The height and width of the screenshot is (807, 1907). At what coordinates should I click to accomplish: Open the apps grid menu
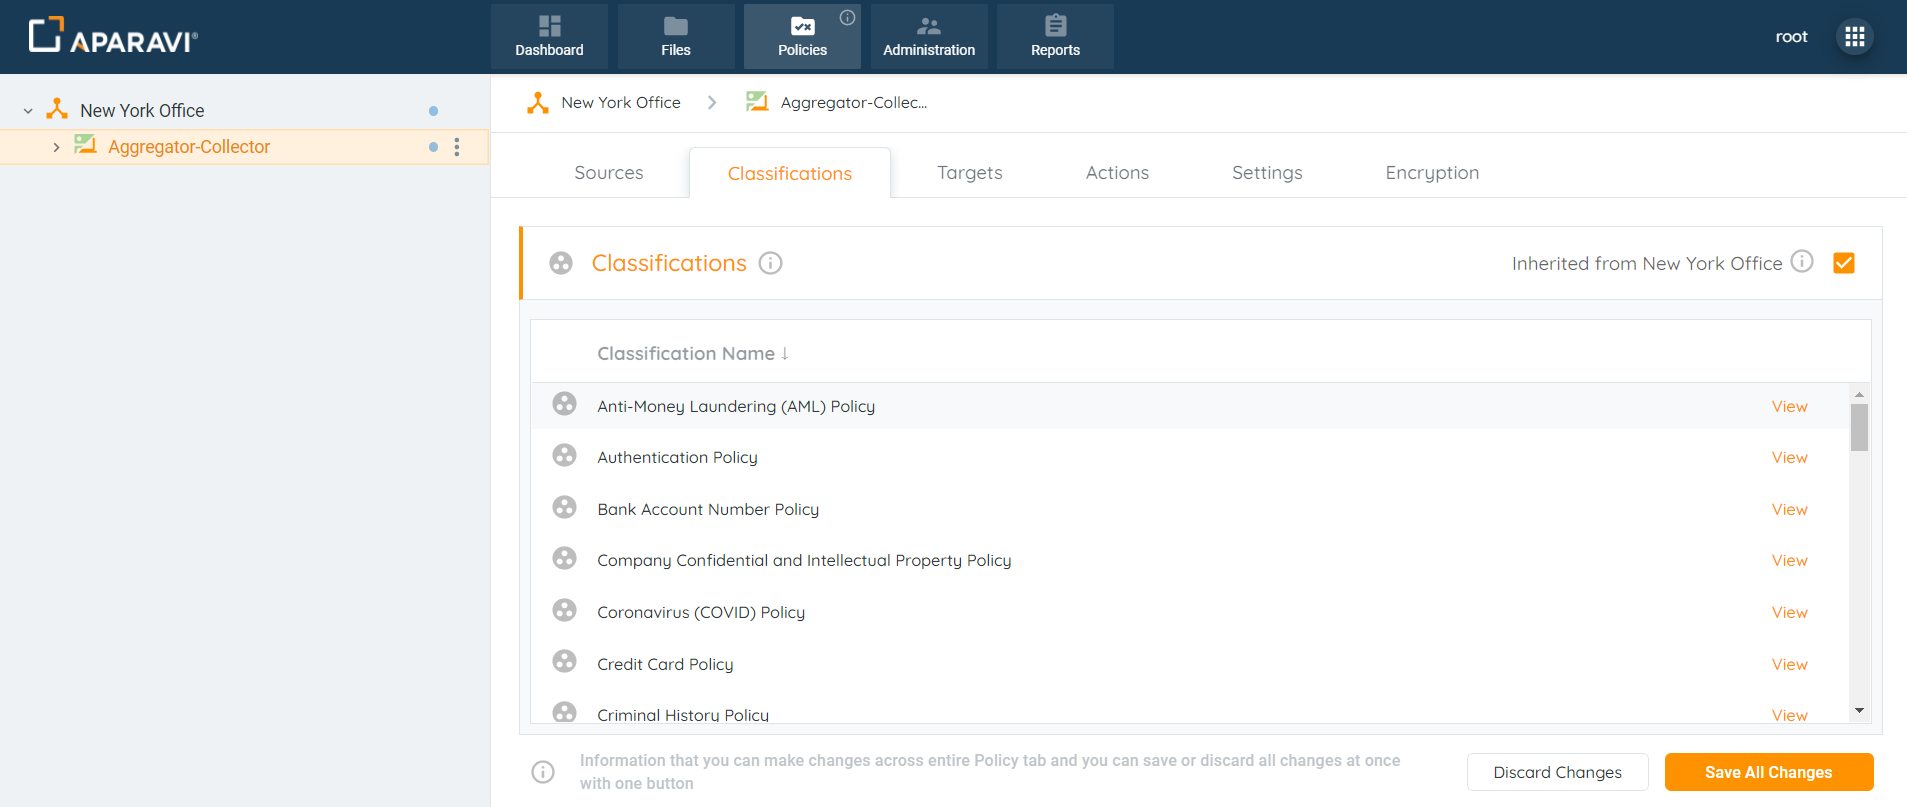(x=1854, y=37)
